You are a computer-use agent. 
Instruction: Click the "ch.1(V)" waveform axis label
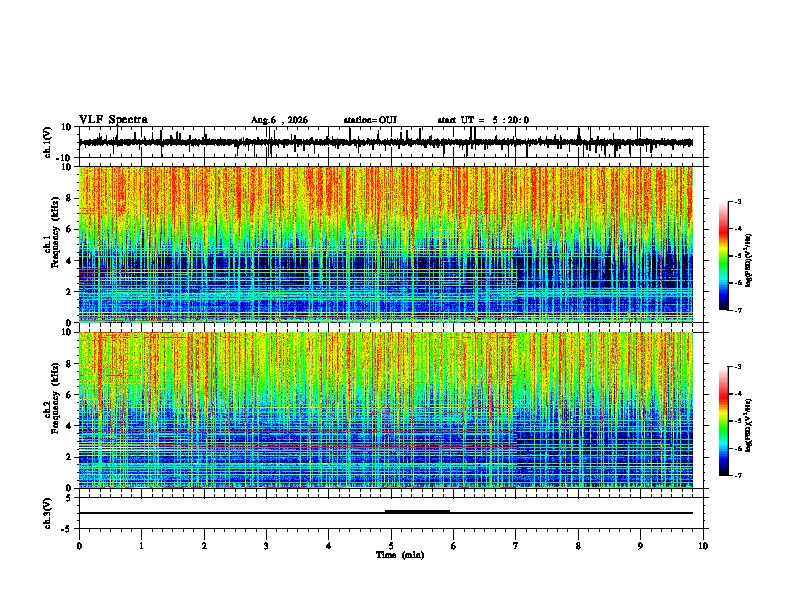point(48,142)
